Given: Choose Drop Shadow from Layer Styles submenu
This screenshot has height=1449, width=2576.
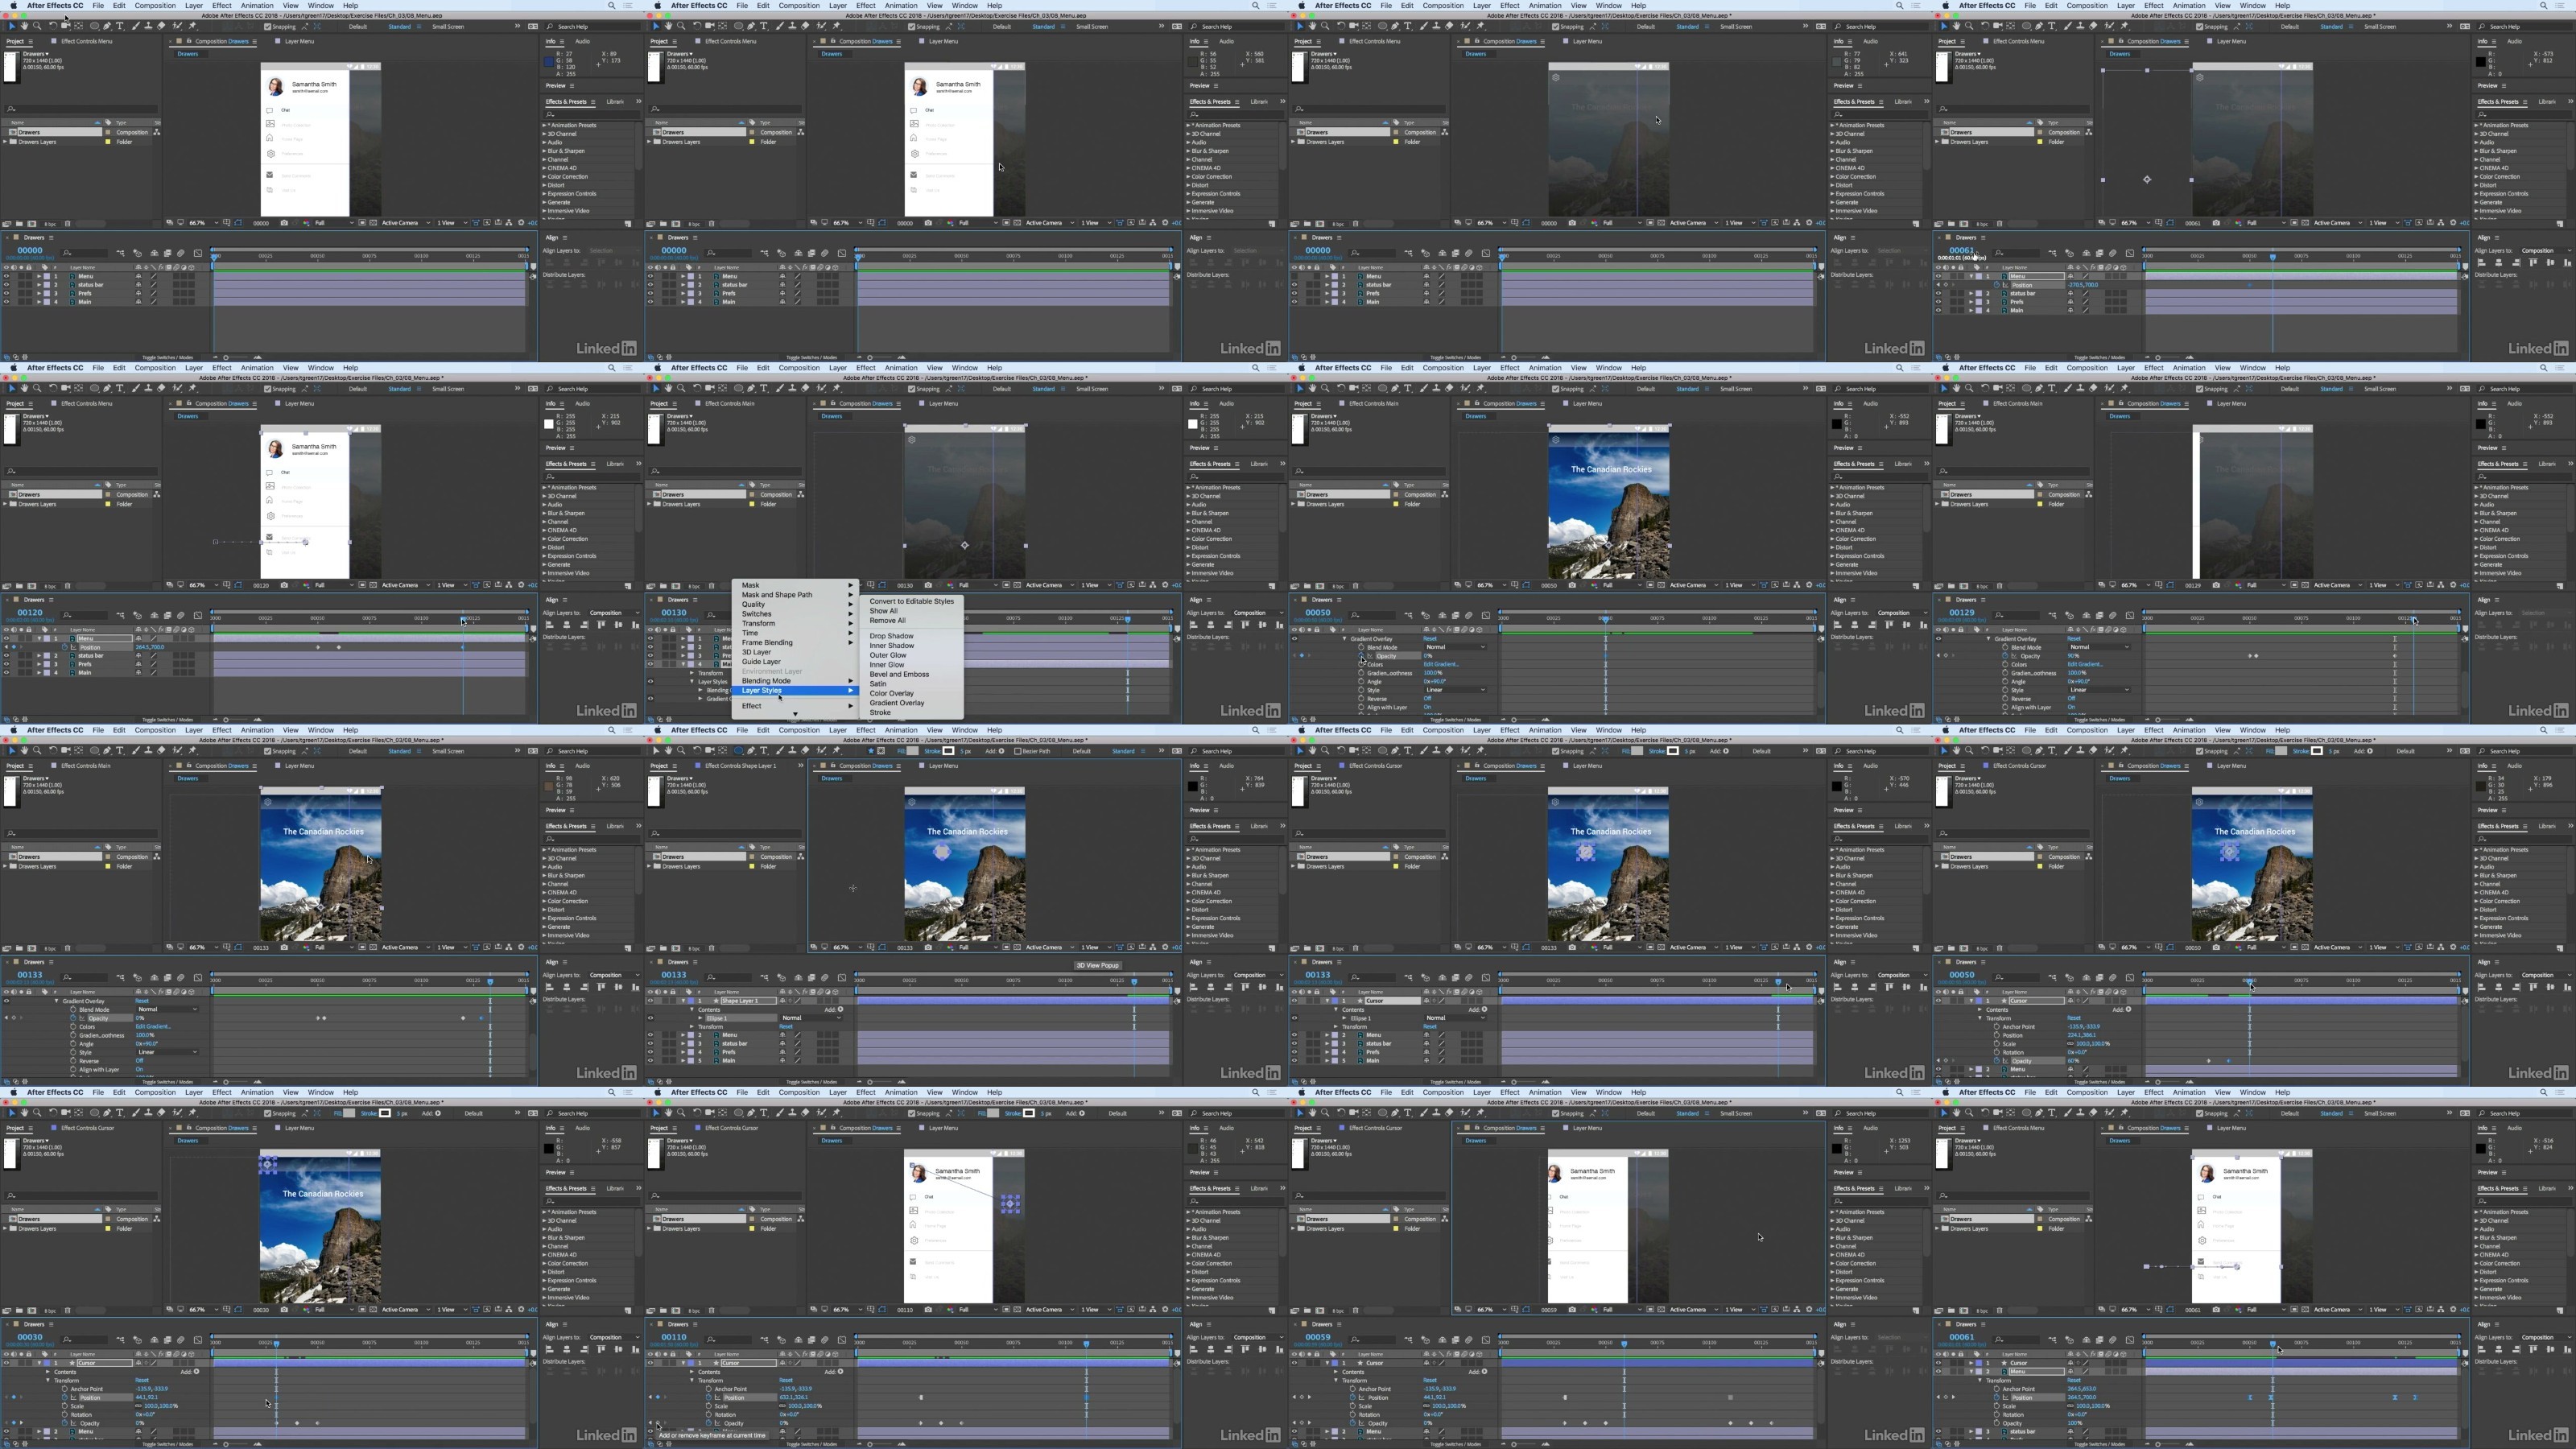Looking at the screenshot, I should pos(891,636).
